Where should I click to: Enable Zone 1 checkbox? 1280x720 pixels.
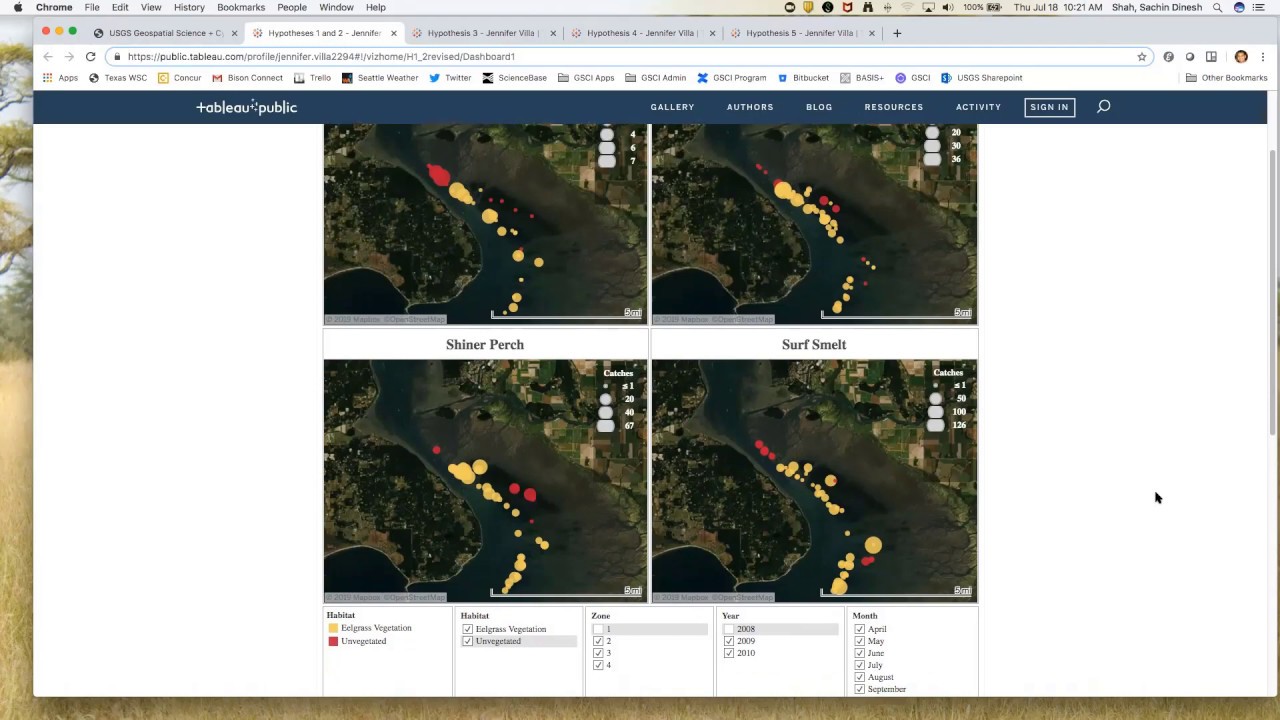coord(598,629)
